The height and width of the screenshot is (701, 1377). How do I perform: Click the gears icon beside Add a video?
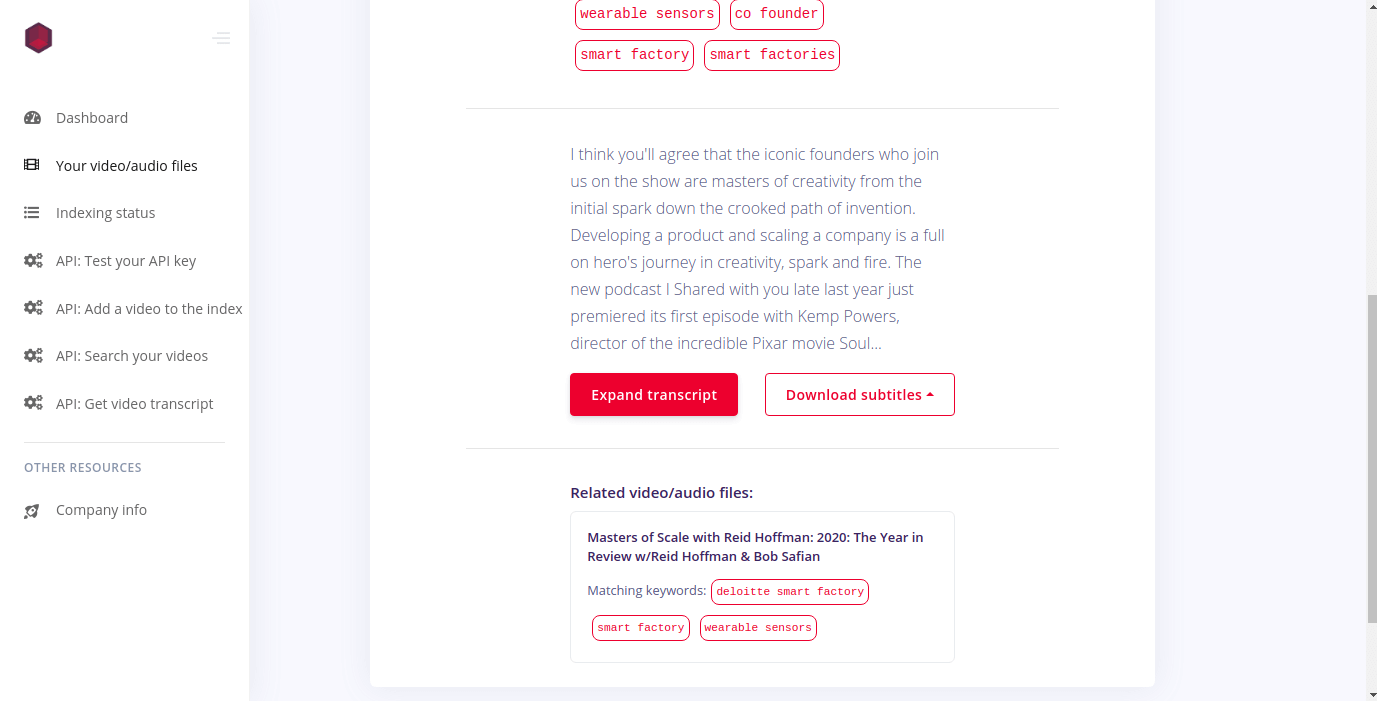(33, 309)
